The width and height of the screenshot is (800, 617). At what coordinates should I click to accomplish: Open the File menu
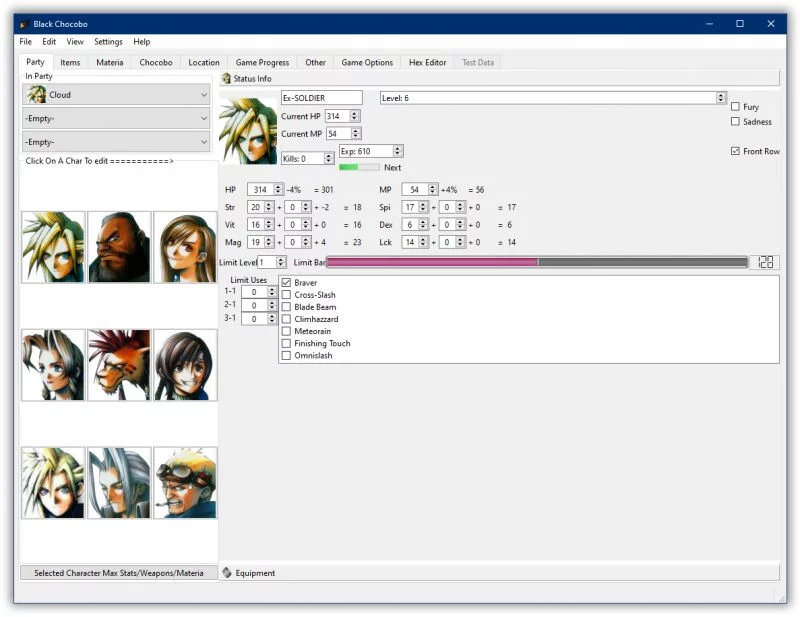[x=26, y=42]
